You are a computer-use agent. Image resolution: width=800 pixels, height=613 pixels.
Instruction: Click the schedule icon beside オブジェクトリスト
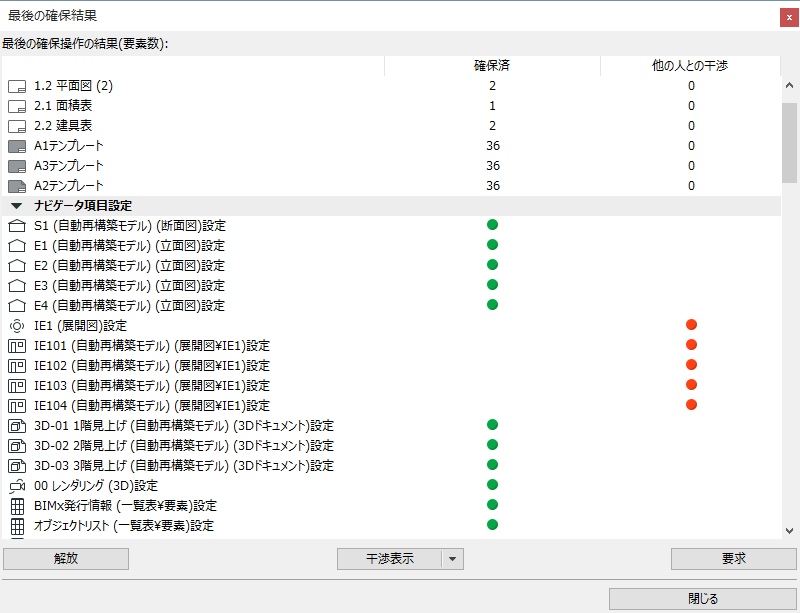[16, 525]
